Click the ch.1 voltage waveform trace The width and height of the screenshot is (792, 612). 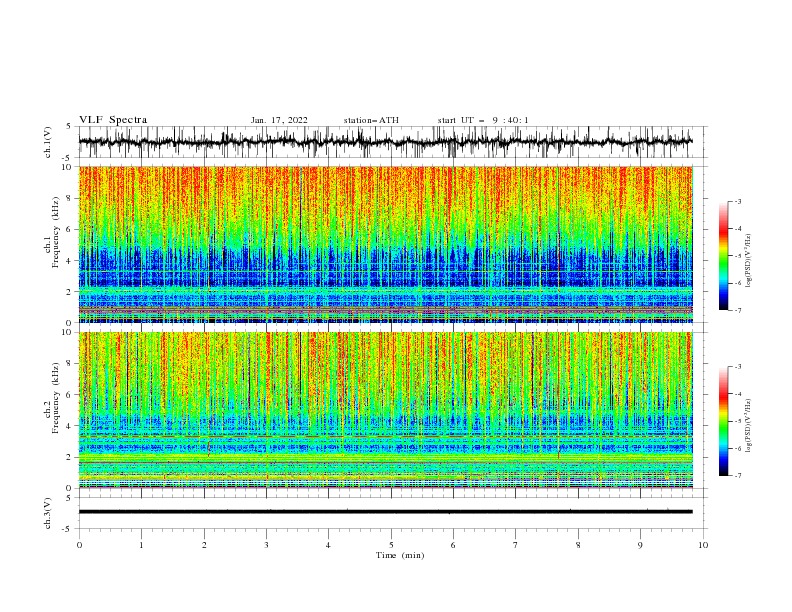(x=385, y=142)
